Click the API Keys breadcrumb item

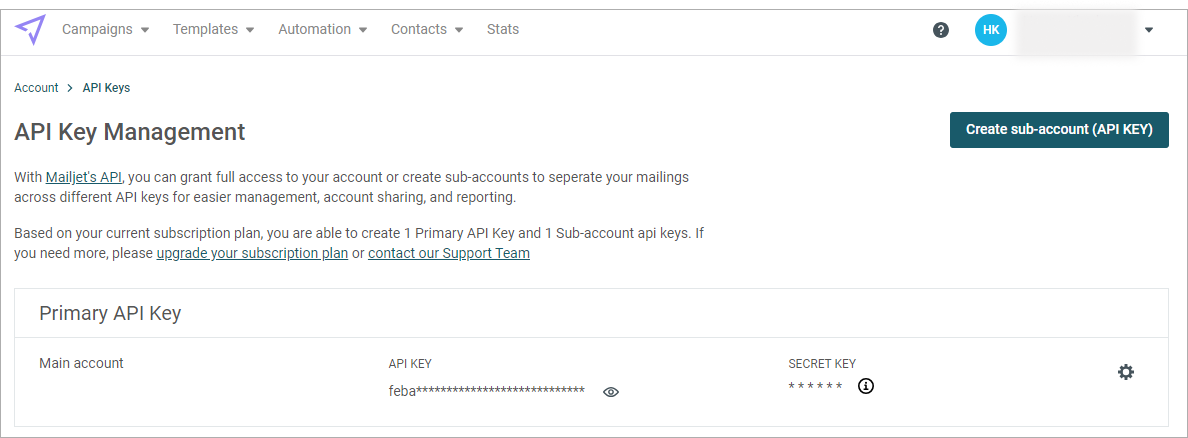106,88
